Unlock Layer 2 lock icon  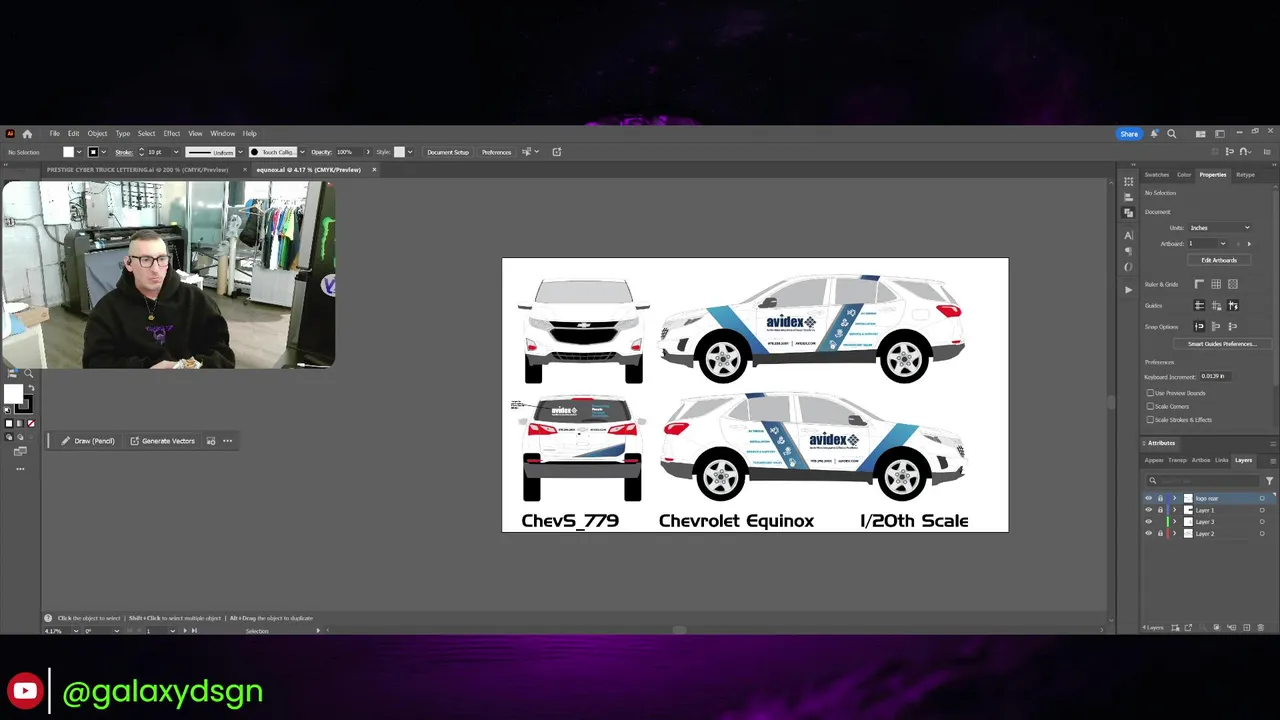(x=1160, y=534)
